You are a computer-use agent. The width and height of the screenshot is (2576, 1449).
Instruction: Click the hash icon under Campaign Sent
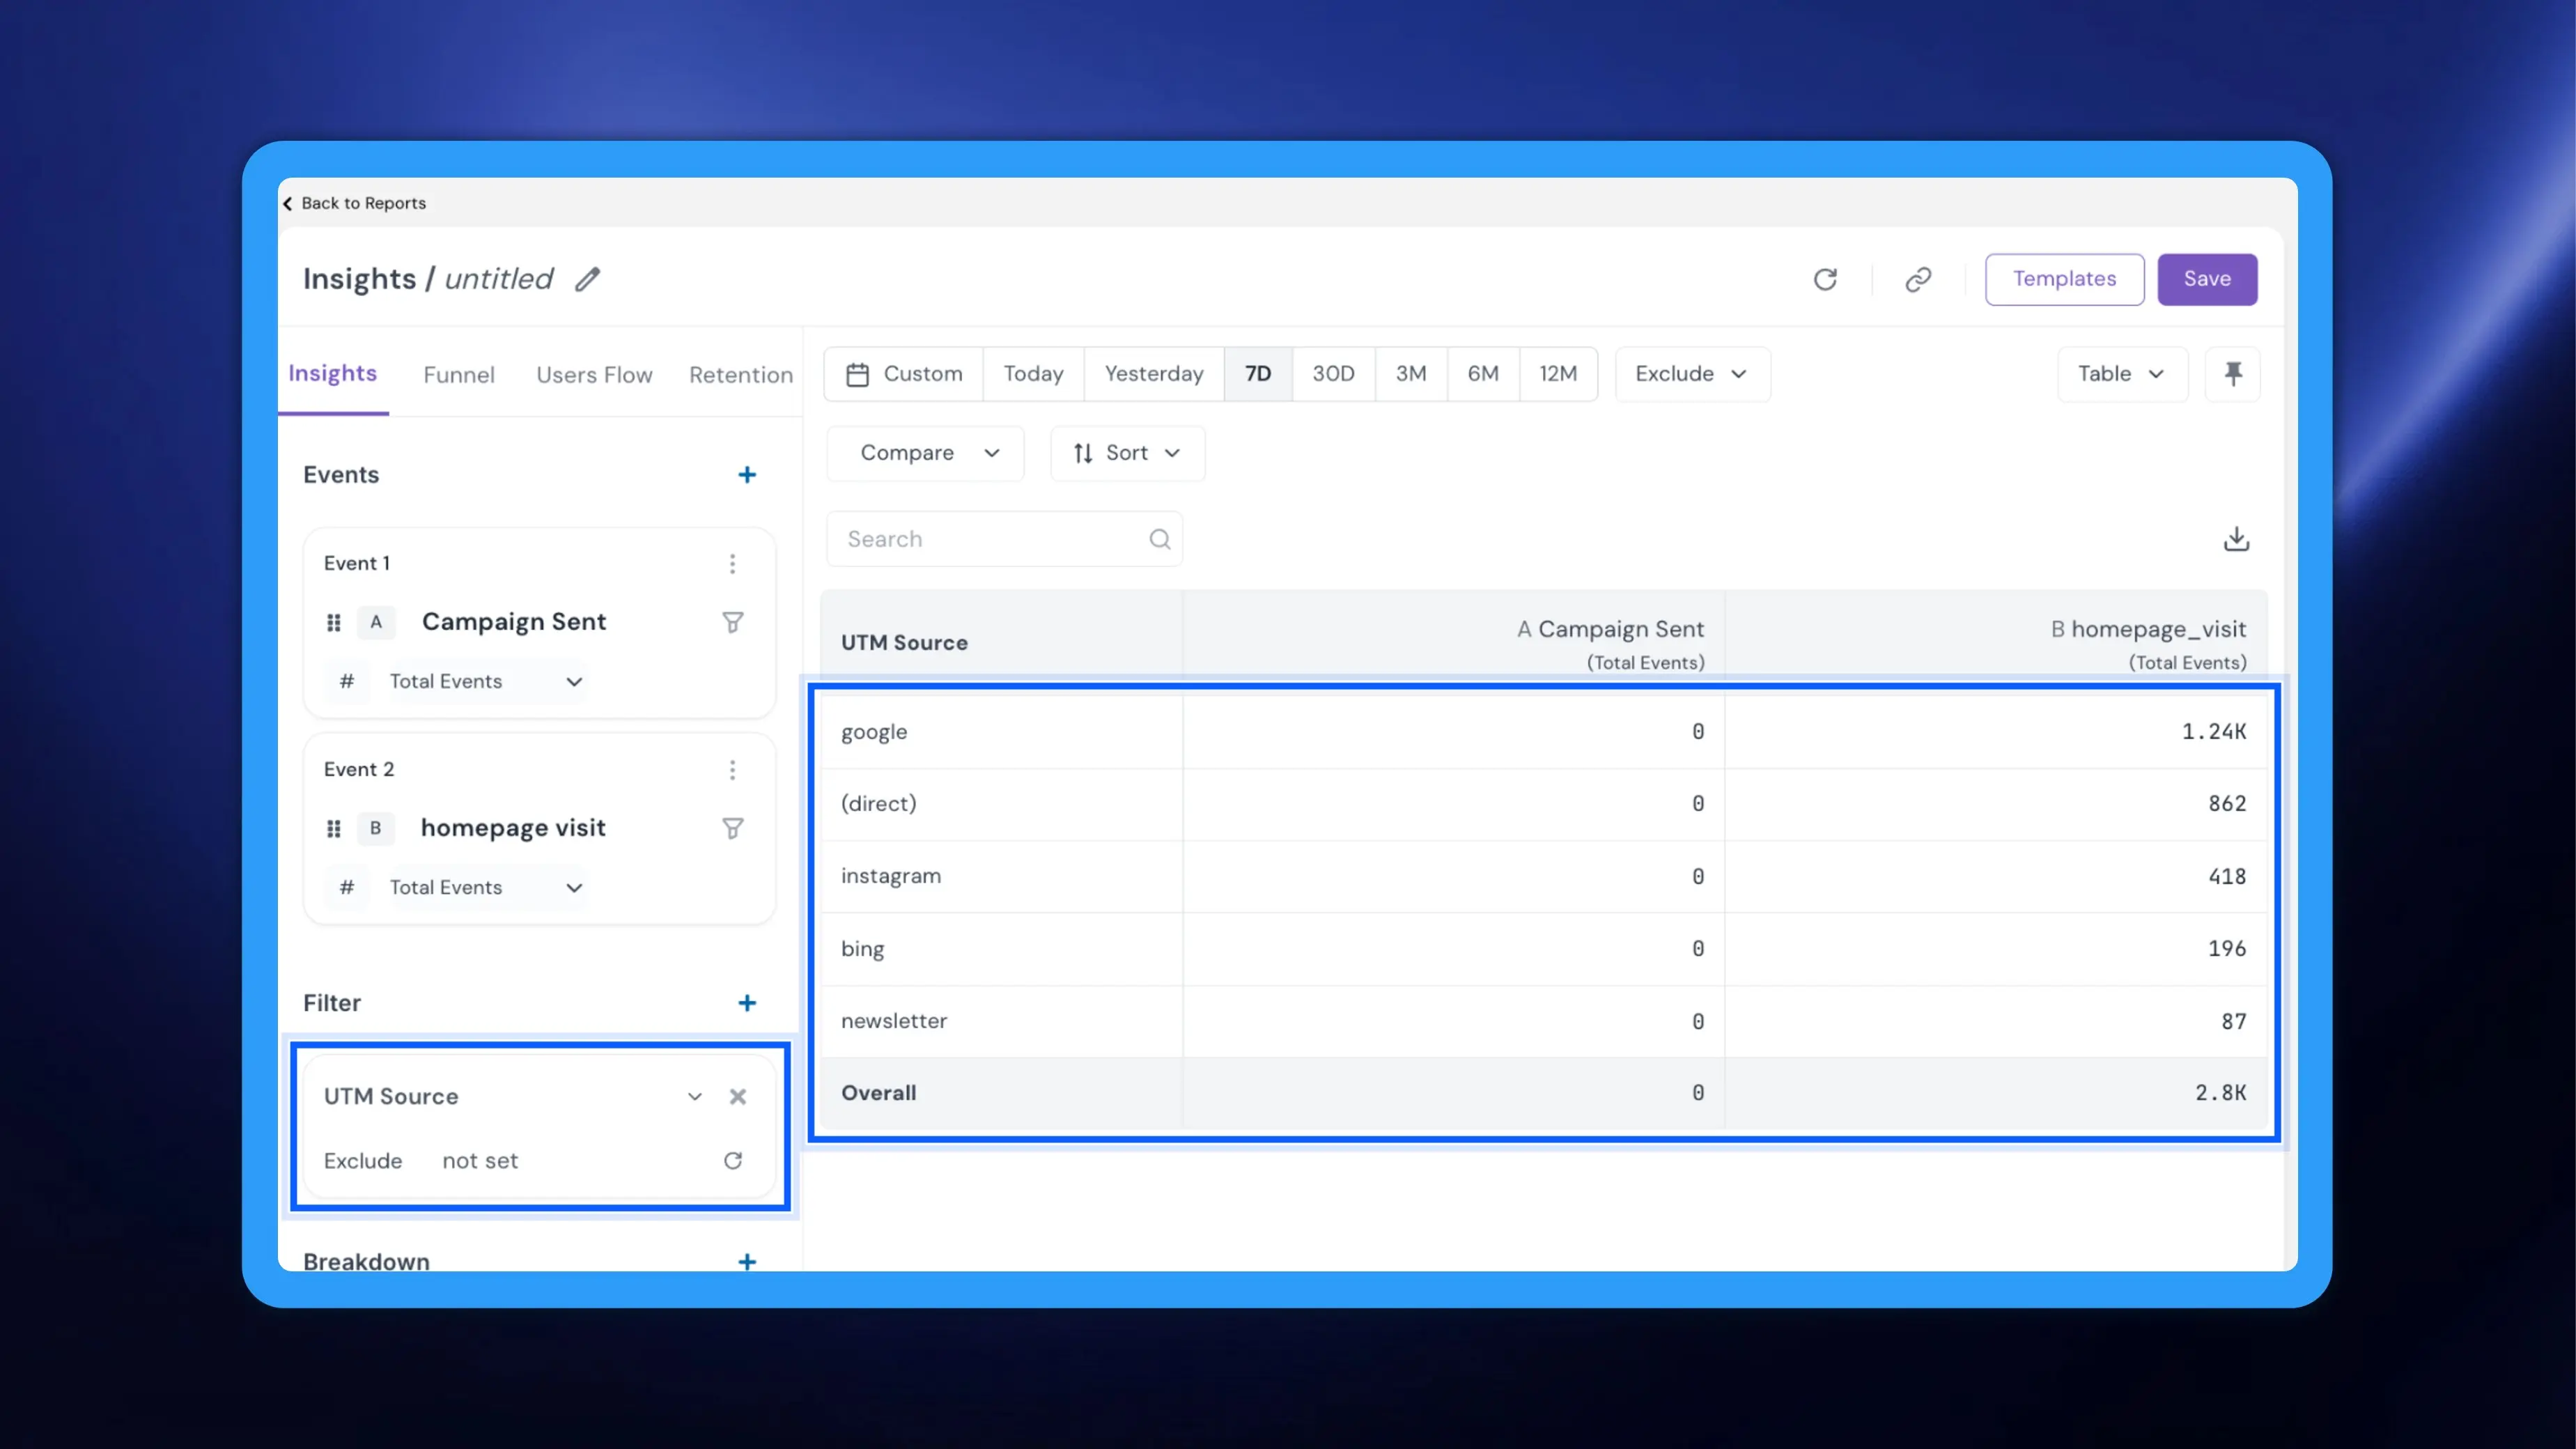346,682
